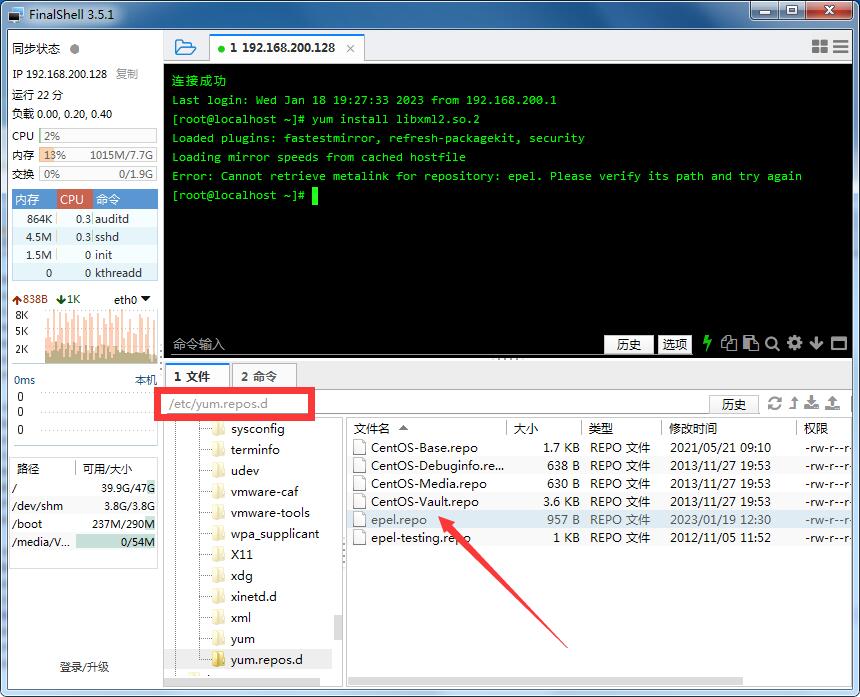Image resolution: width=860 pixels, height=697 pixels.
Task: Switch to the grid layout view icon
Action: tap(820, 47)
